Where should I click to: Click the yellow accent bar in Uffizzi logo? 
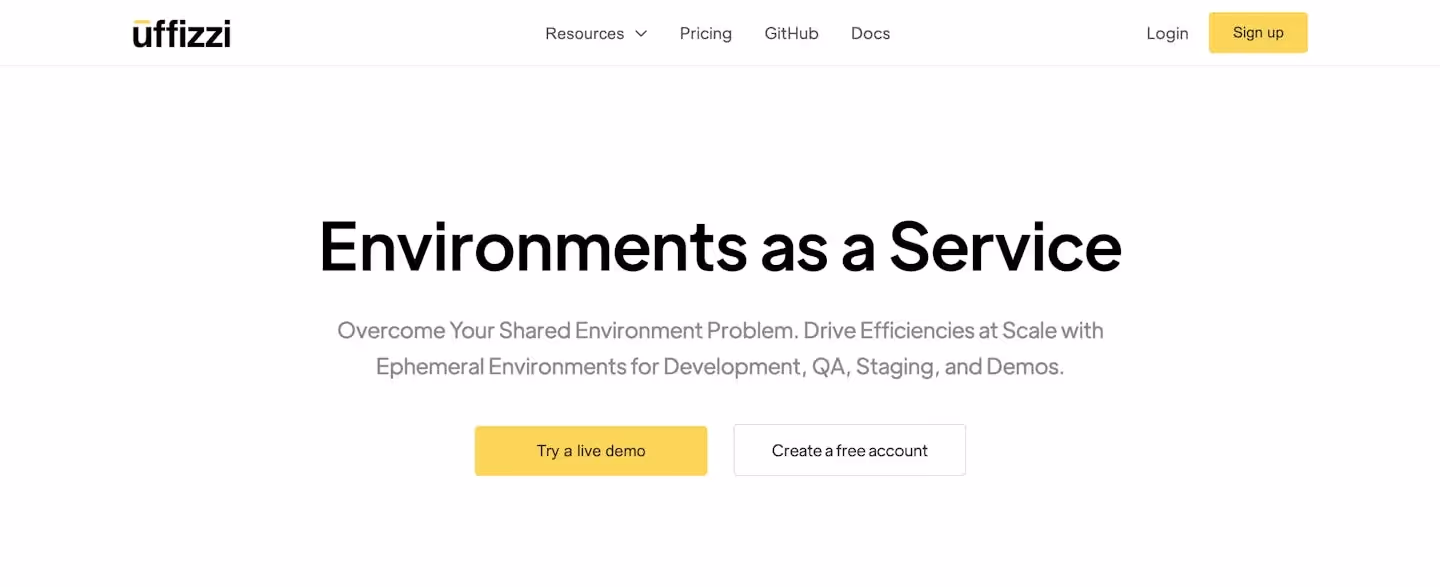(142, 21)
